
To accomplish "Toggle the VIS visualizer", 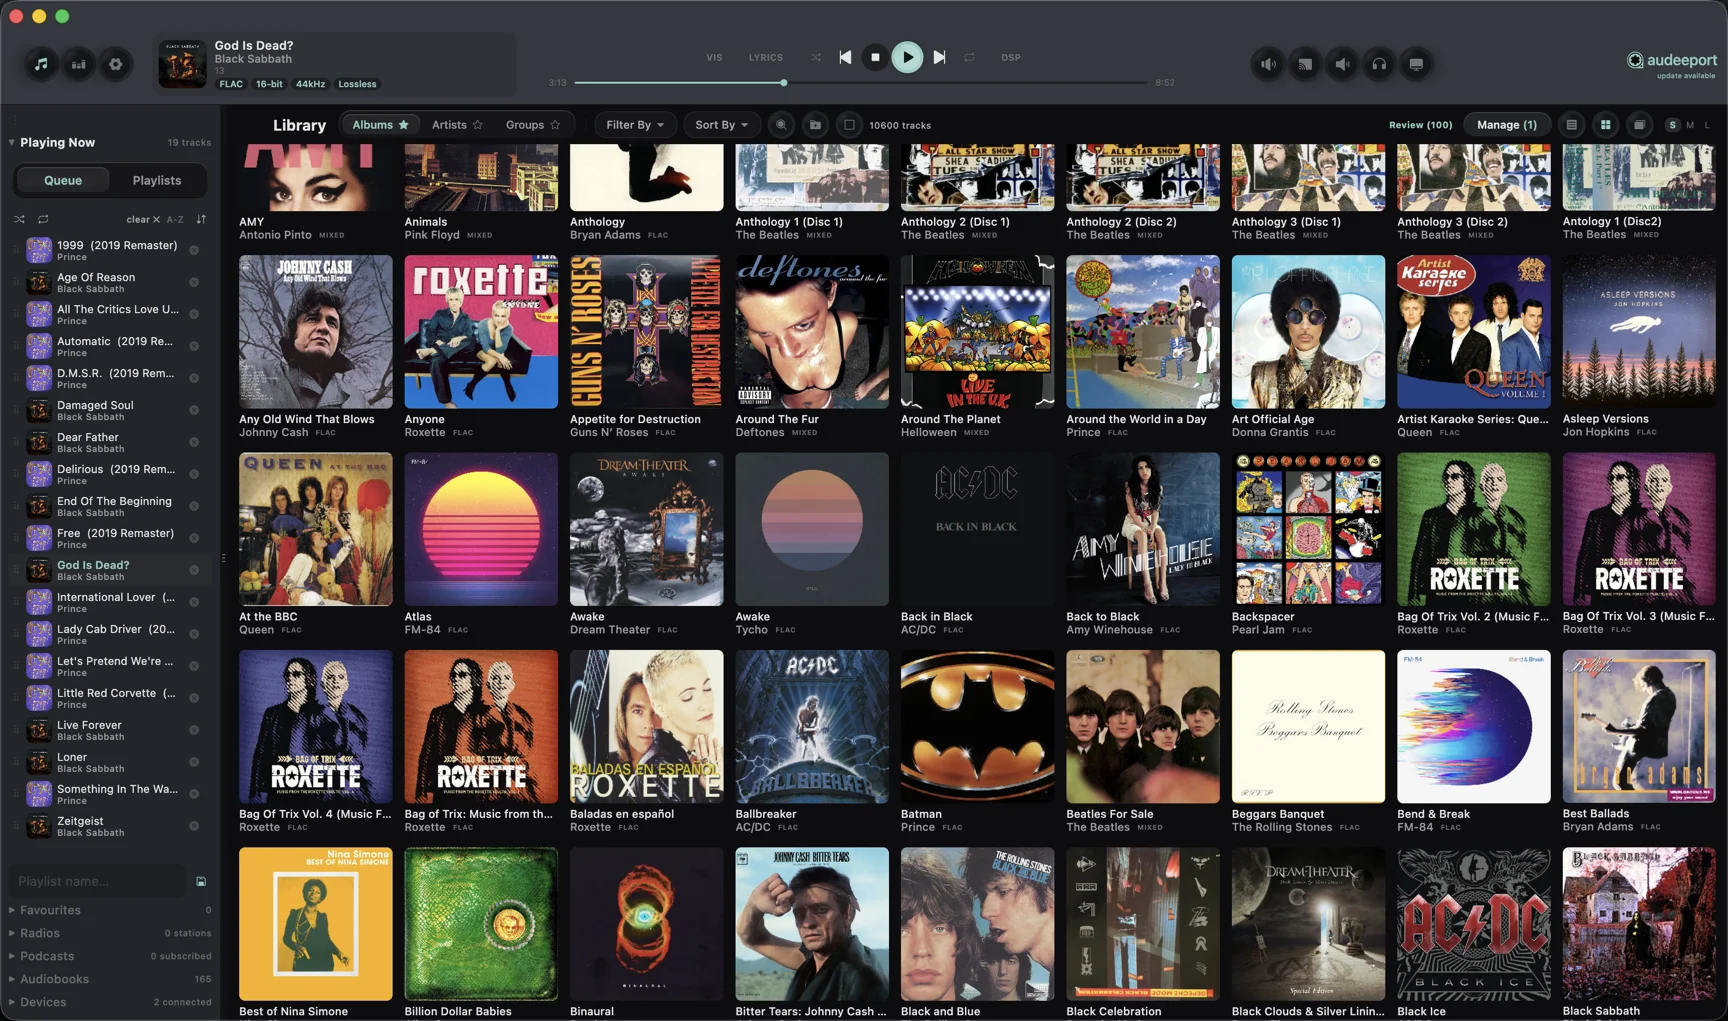I will [x=714, y=58].
